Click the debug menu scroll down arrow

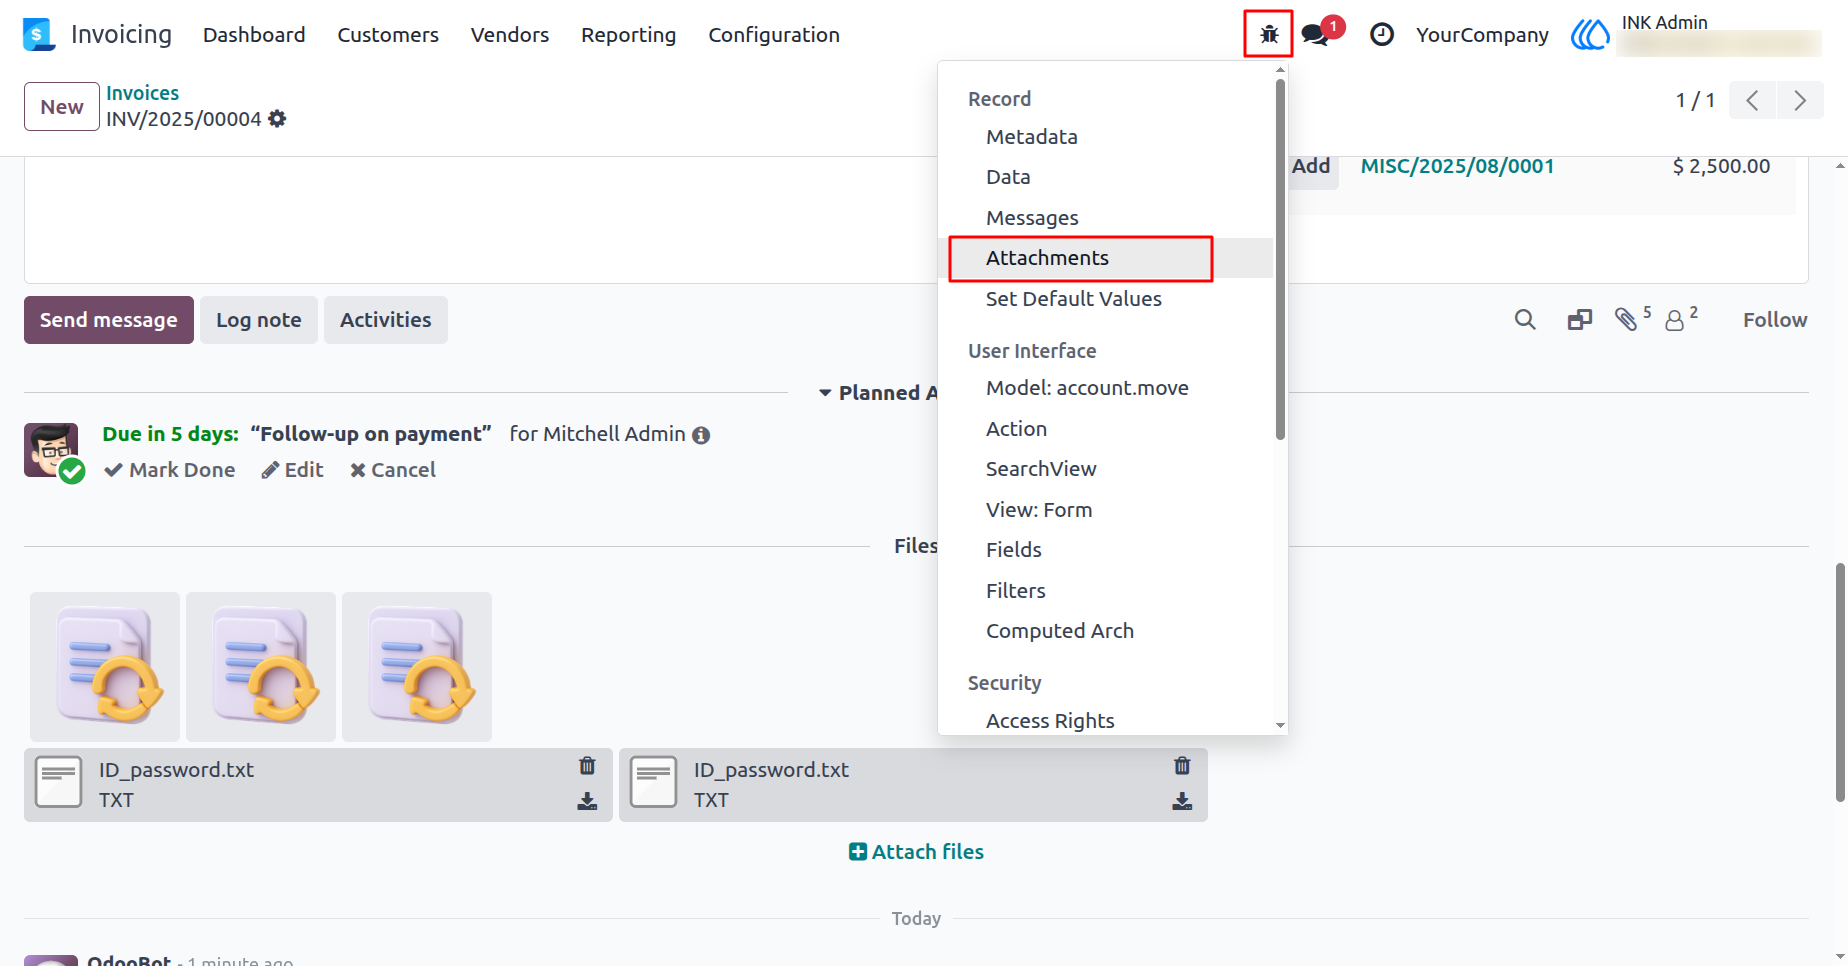[1280, 725]
